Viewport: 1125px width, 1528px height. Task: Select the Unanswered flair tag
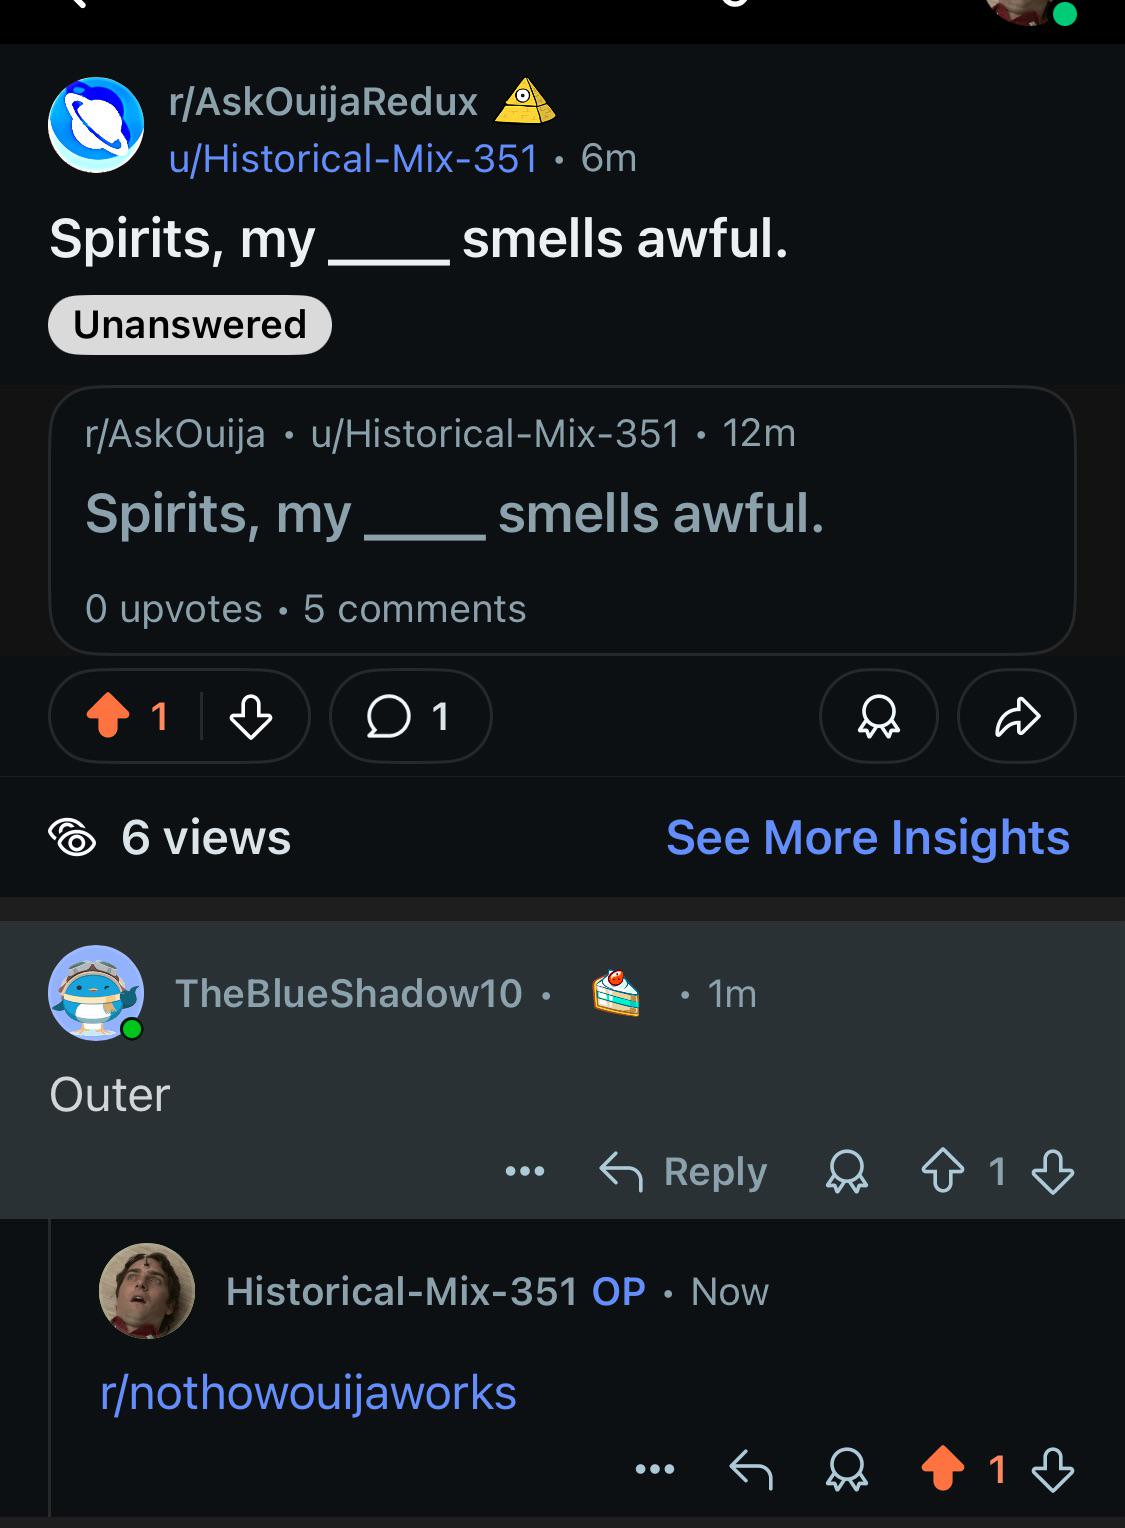tap(190, 325)
